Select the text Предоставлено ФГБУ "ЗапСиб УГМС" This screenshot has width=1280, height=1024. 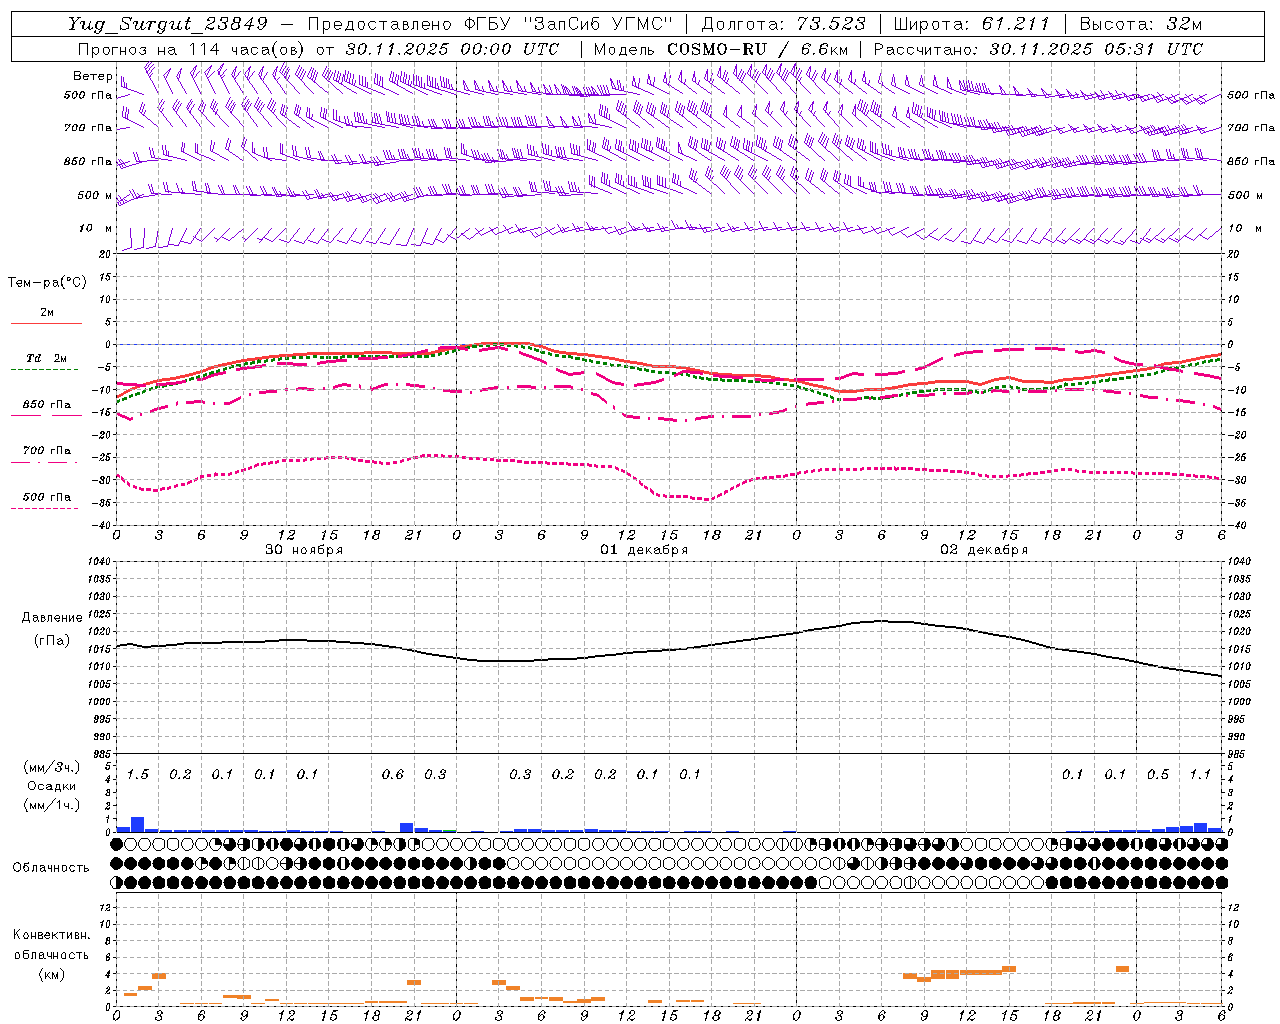point(490,24)
